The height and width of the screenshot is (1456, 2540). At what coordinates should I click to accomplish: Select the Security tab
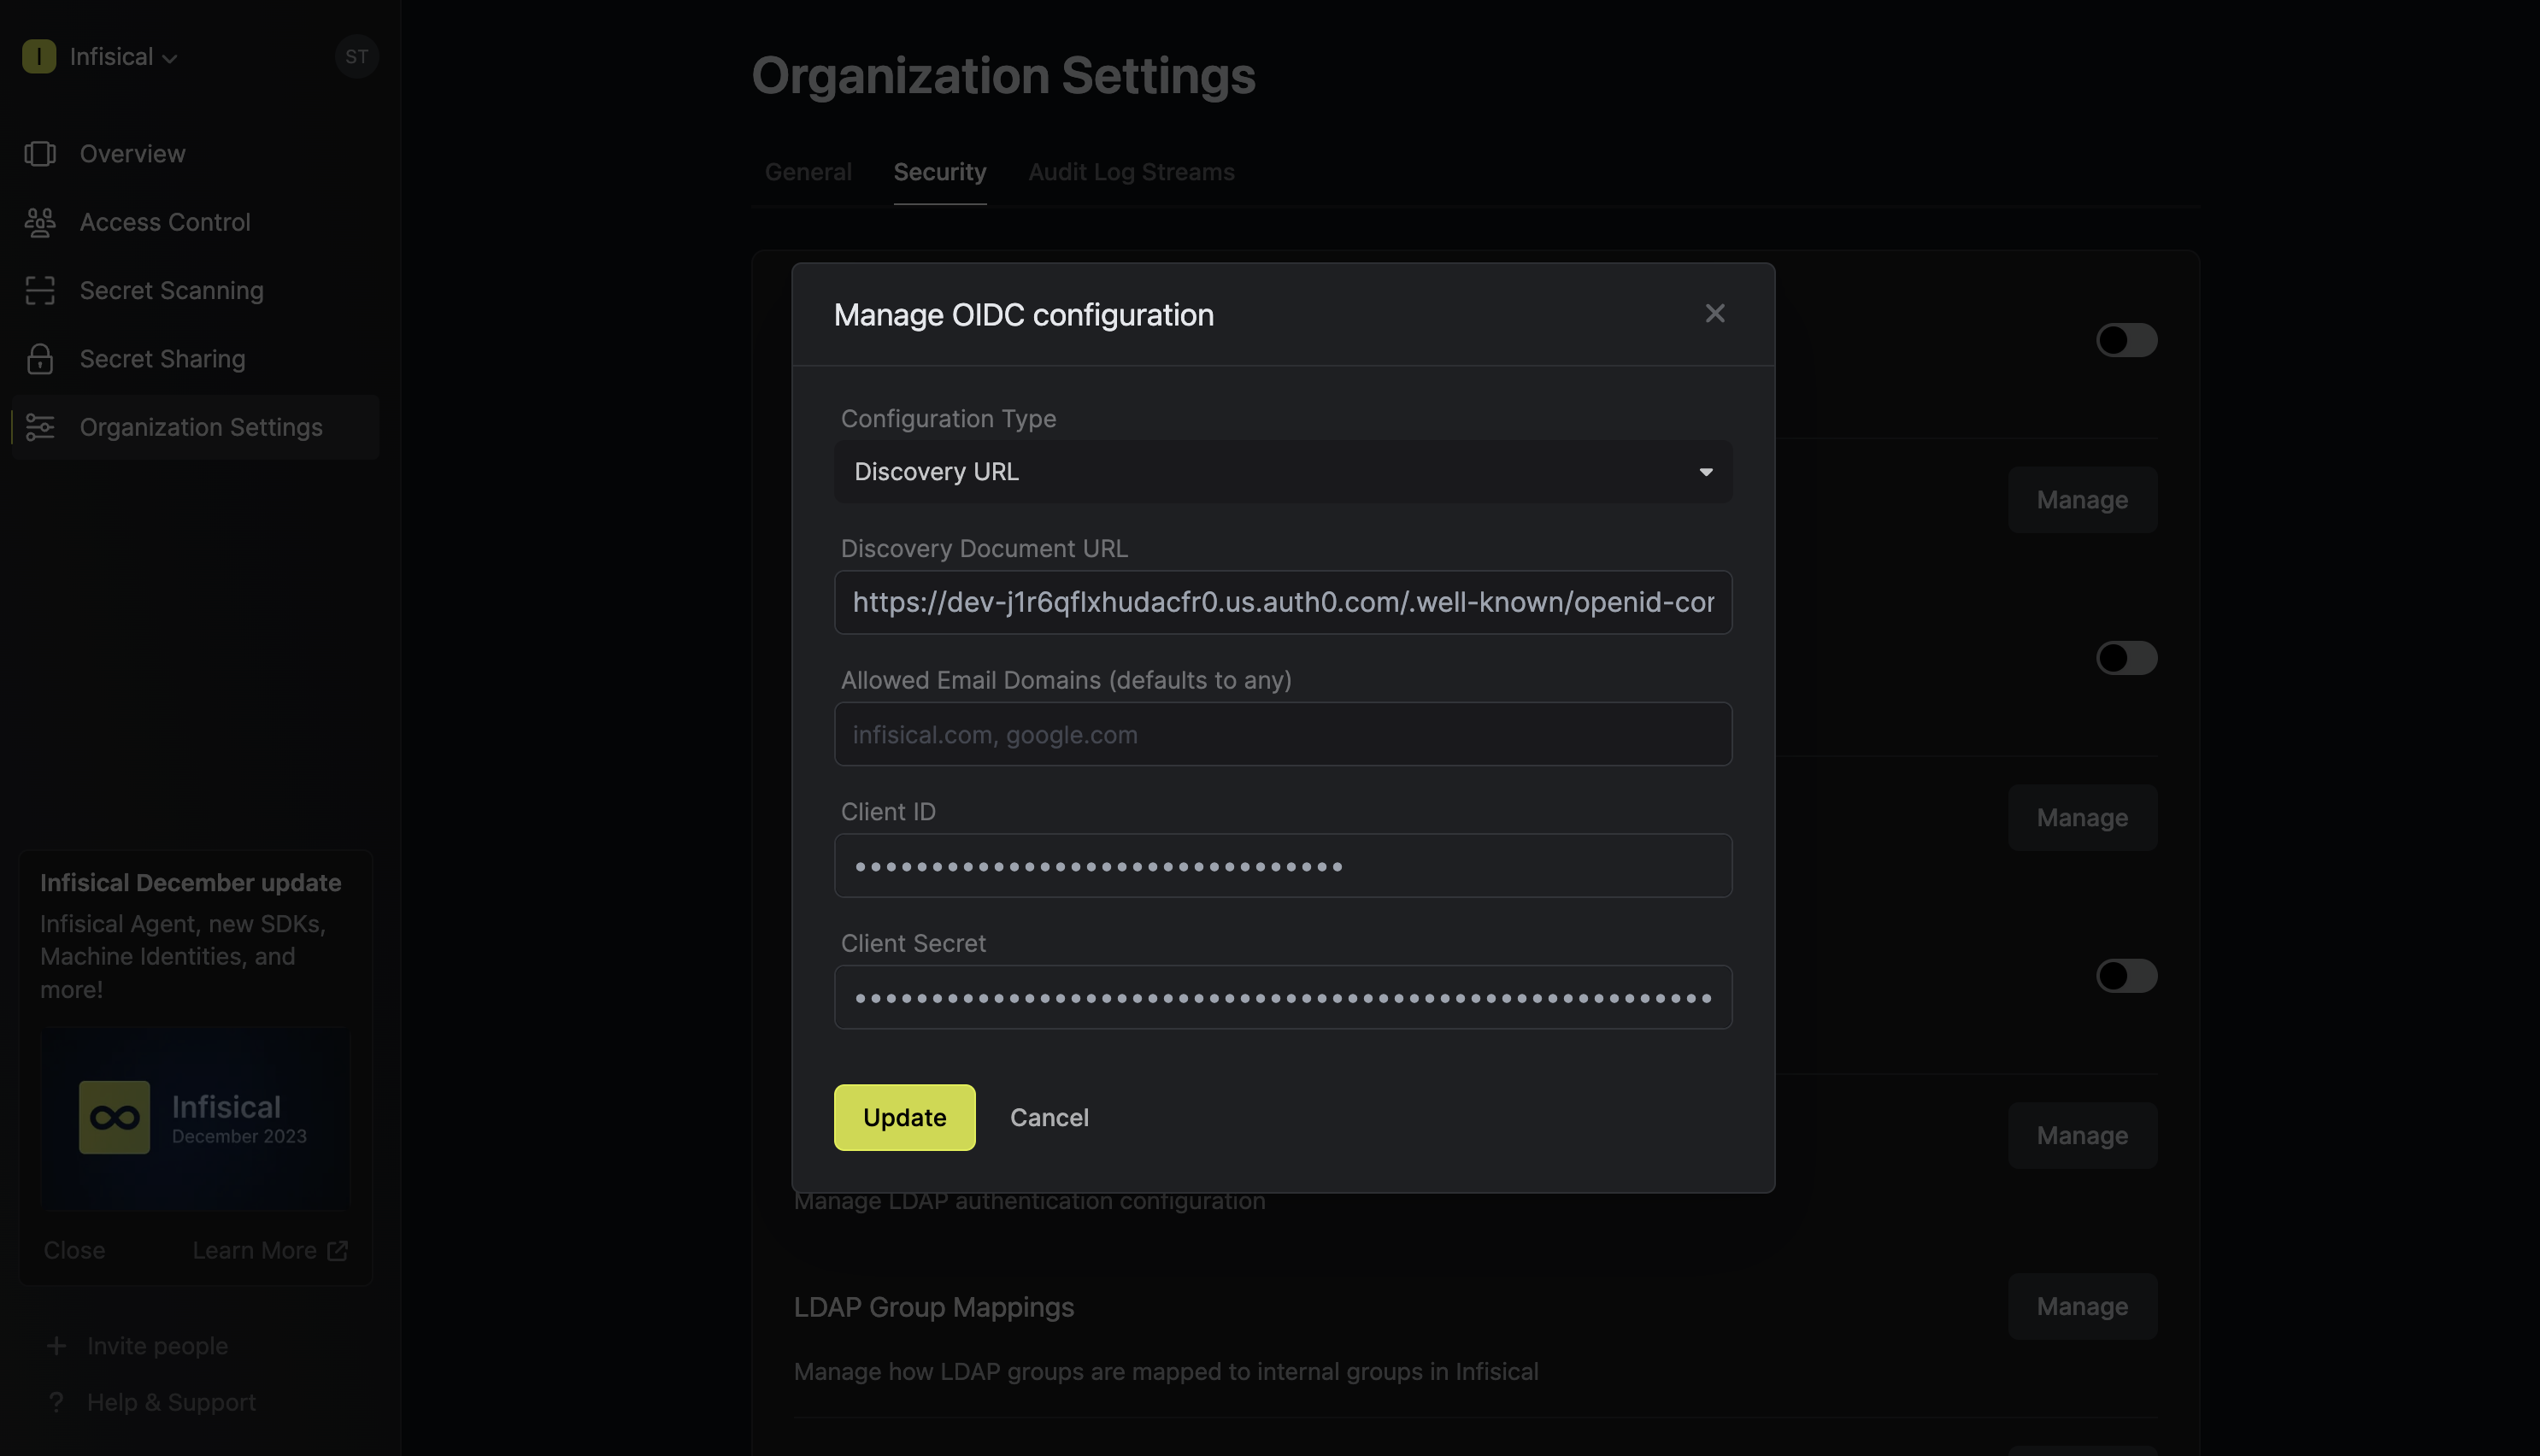click(939, 172)
